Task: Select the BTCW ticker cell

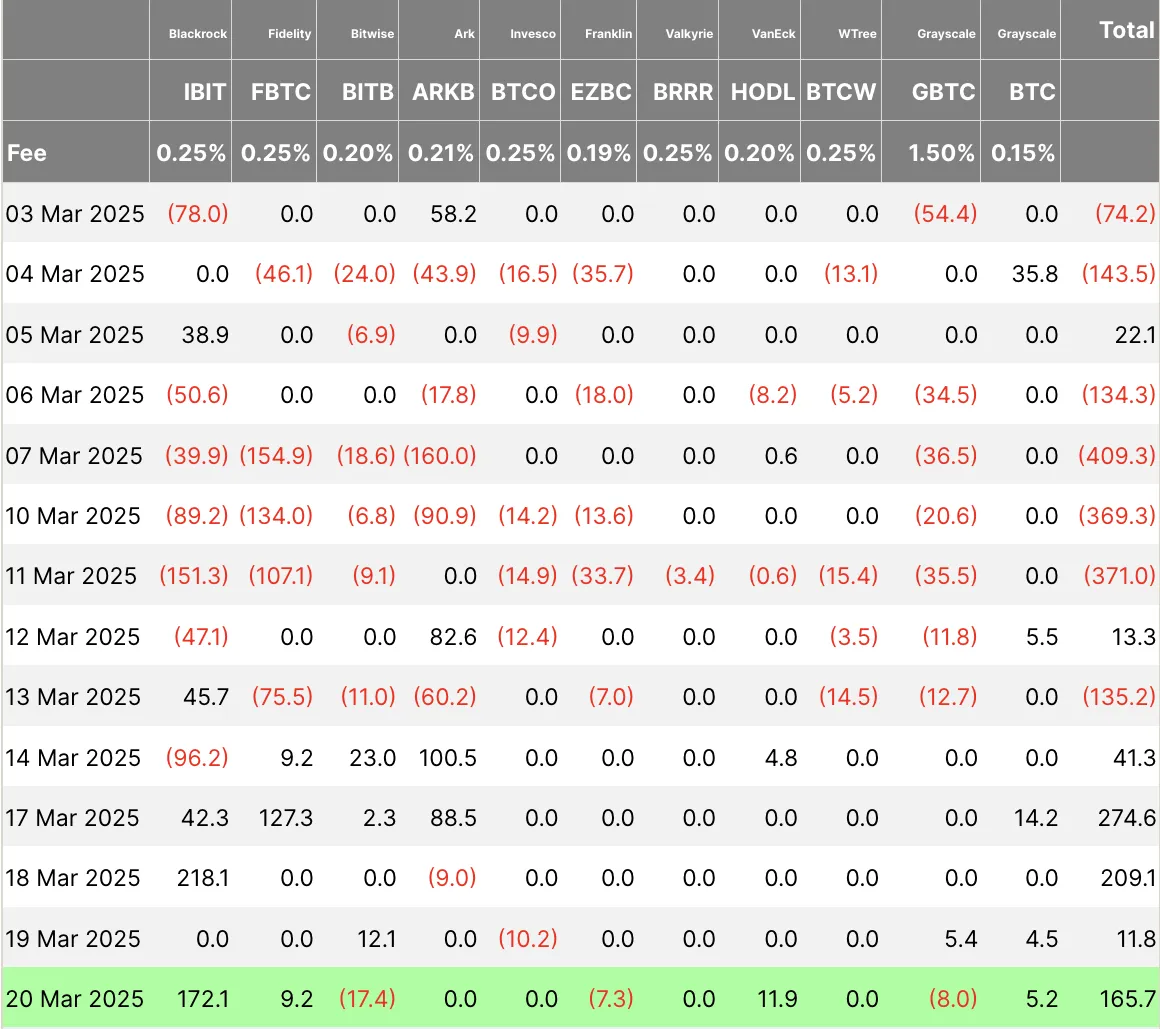Action: tap(841, 92)
